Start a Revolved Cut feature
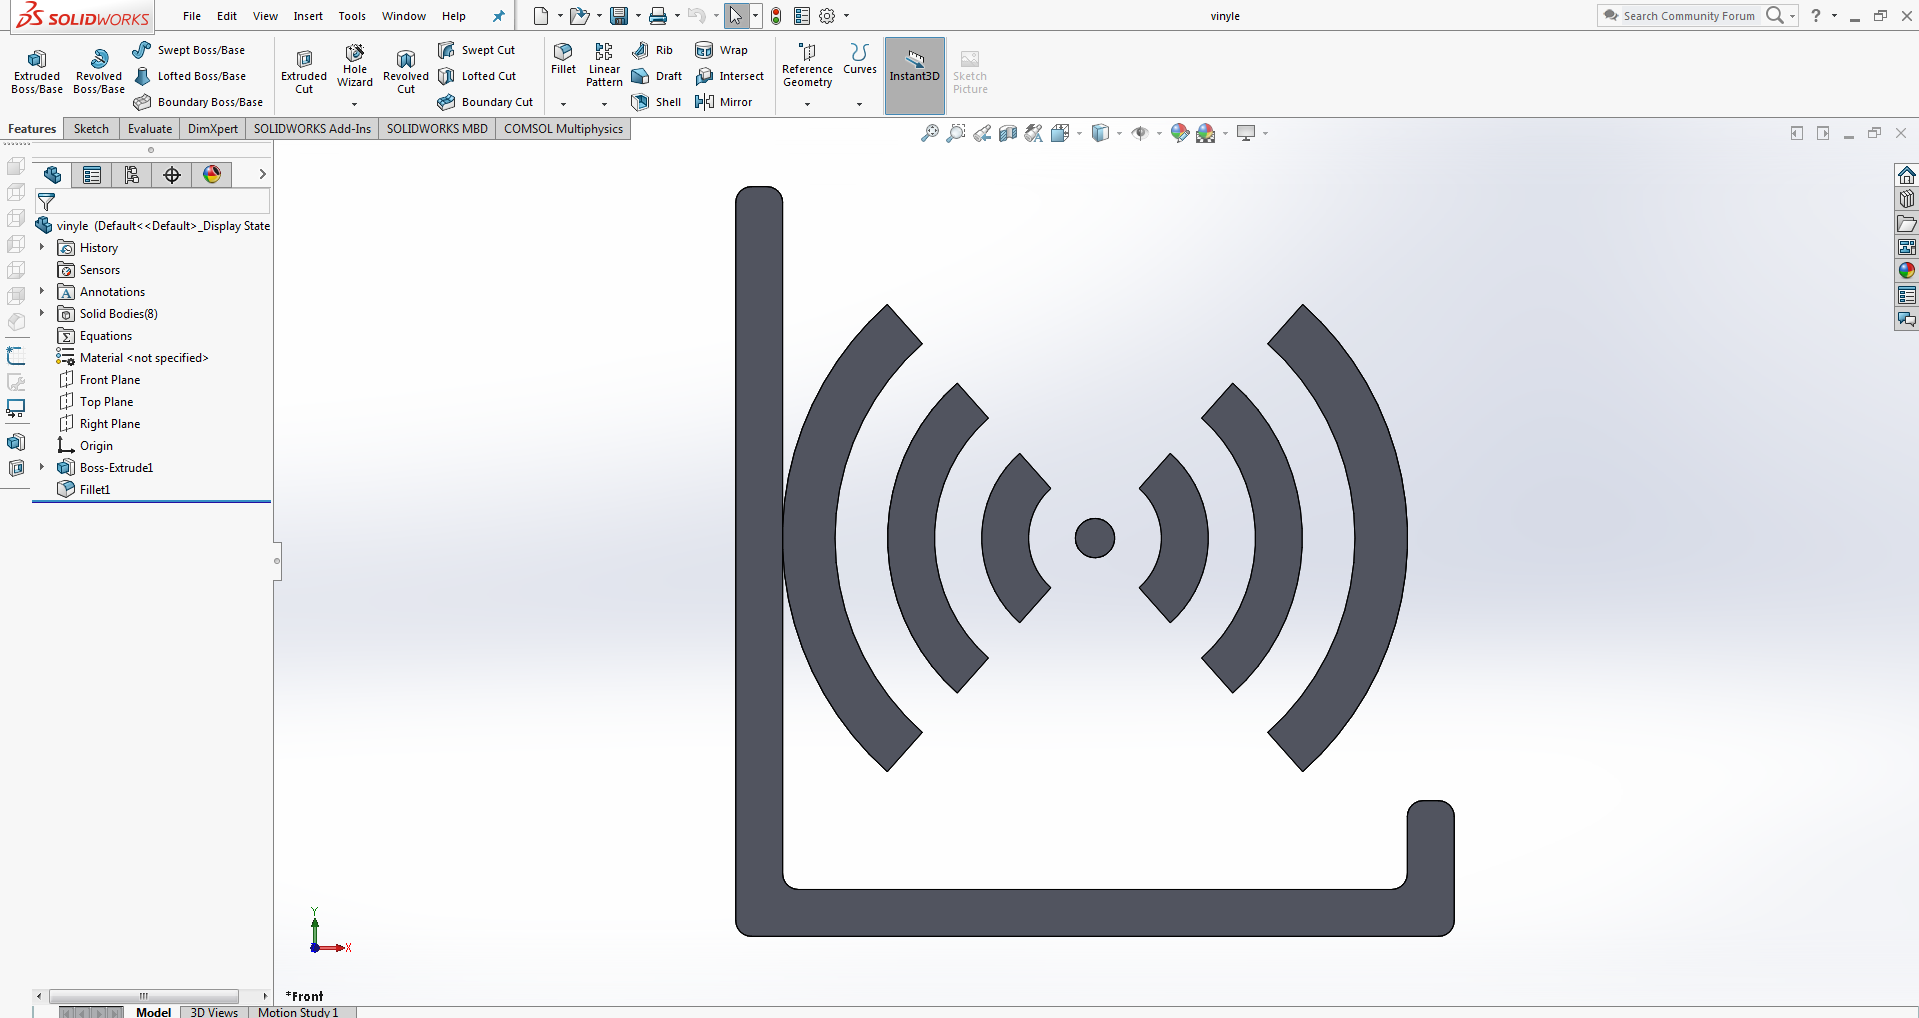 pos(406,72)
